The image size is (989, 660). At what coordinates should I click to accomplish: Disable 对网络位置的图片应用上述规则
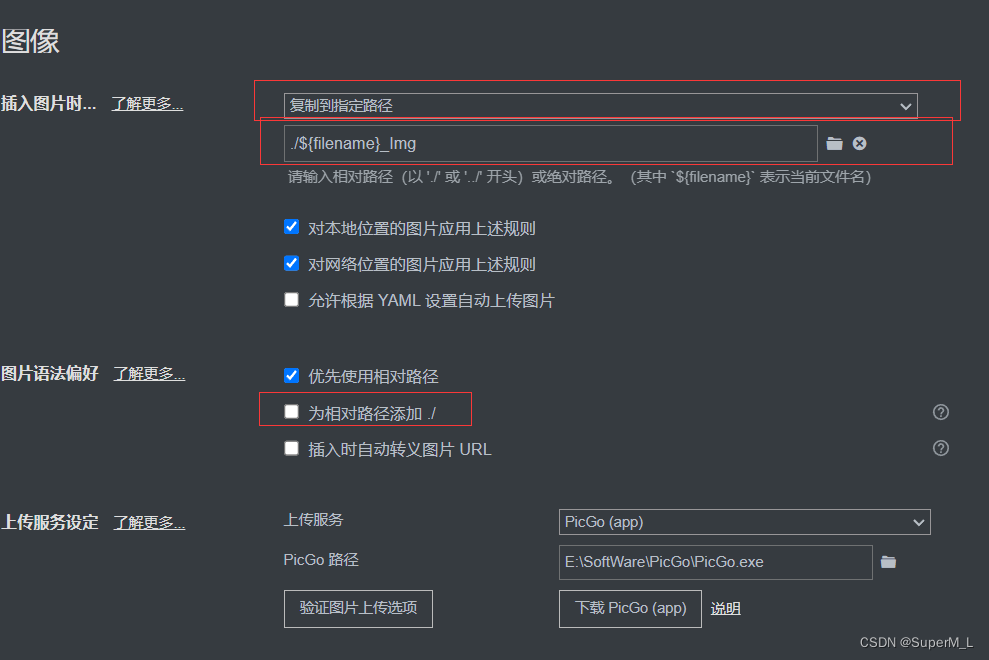pos(291,264)
